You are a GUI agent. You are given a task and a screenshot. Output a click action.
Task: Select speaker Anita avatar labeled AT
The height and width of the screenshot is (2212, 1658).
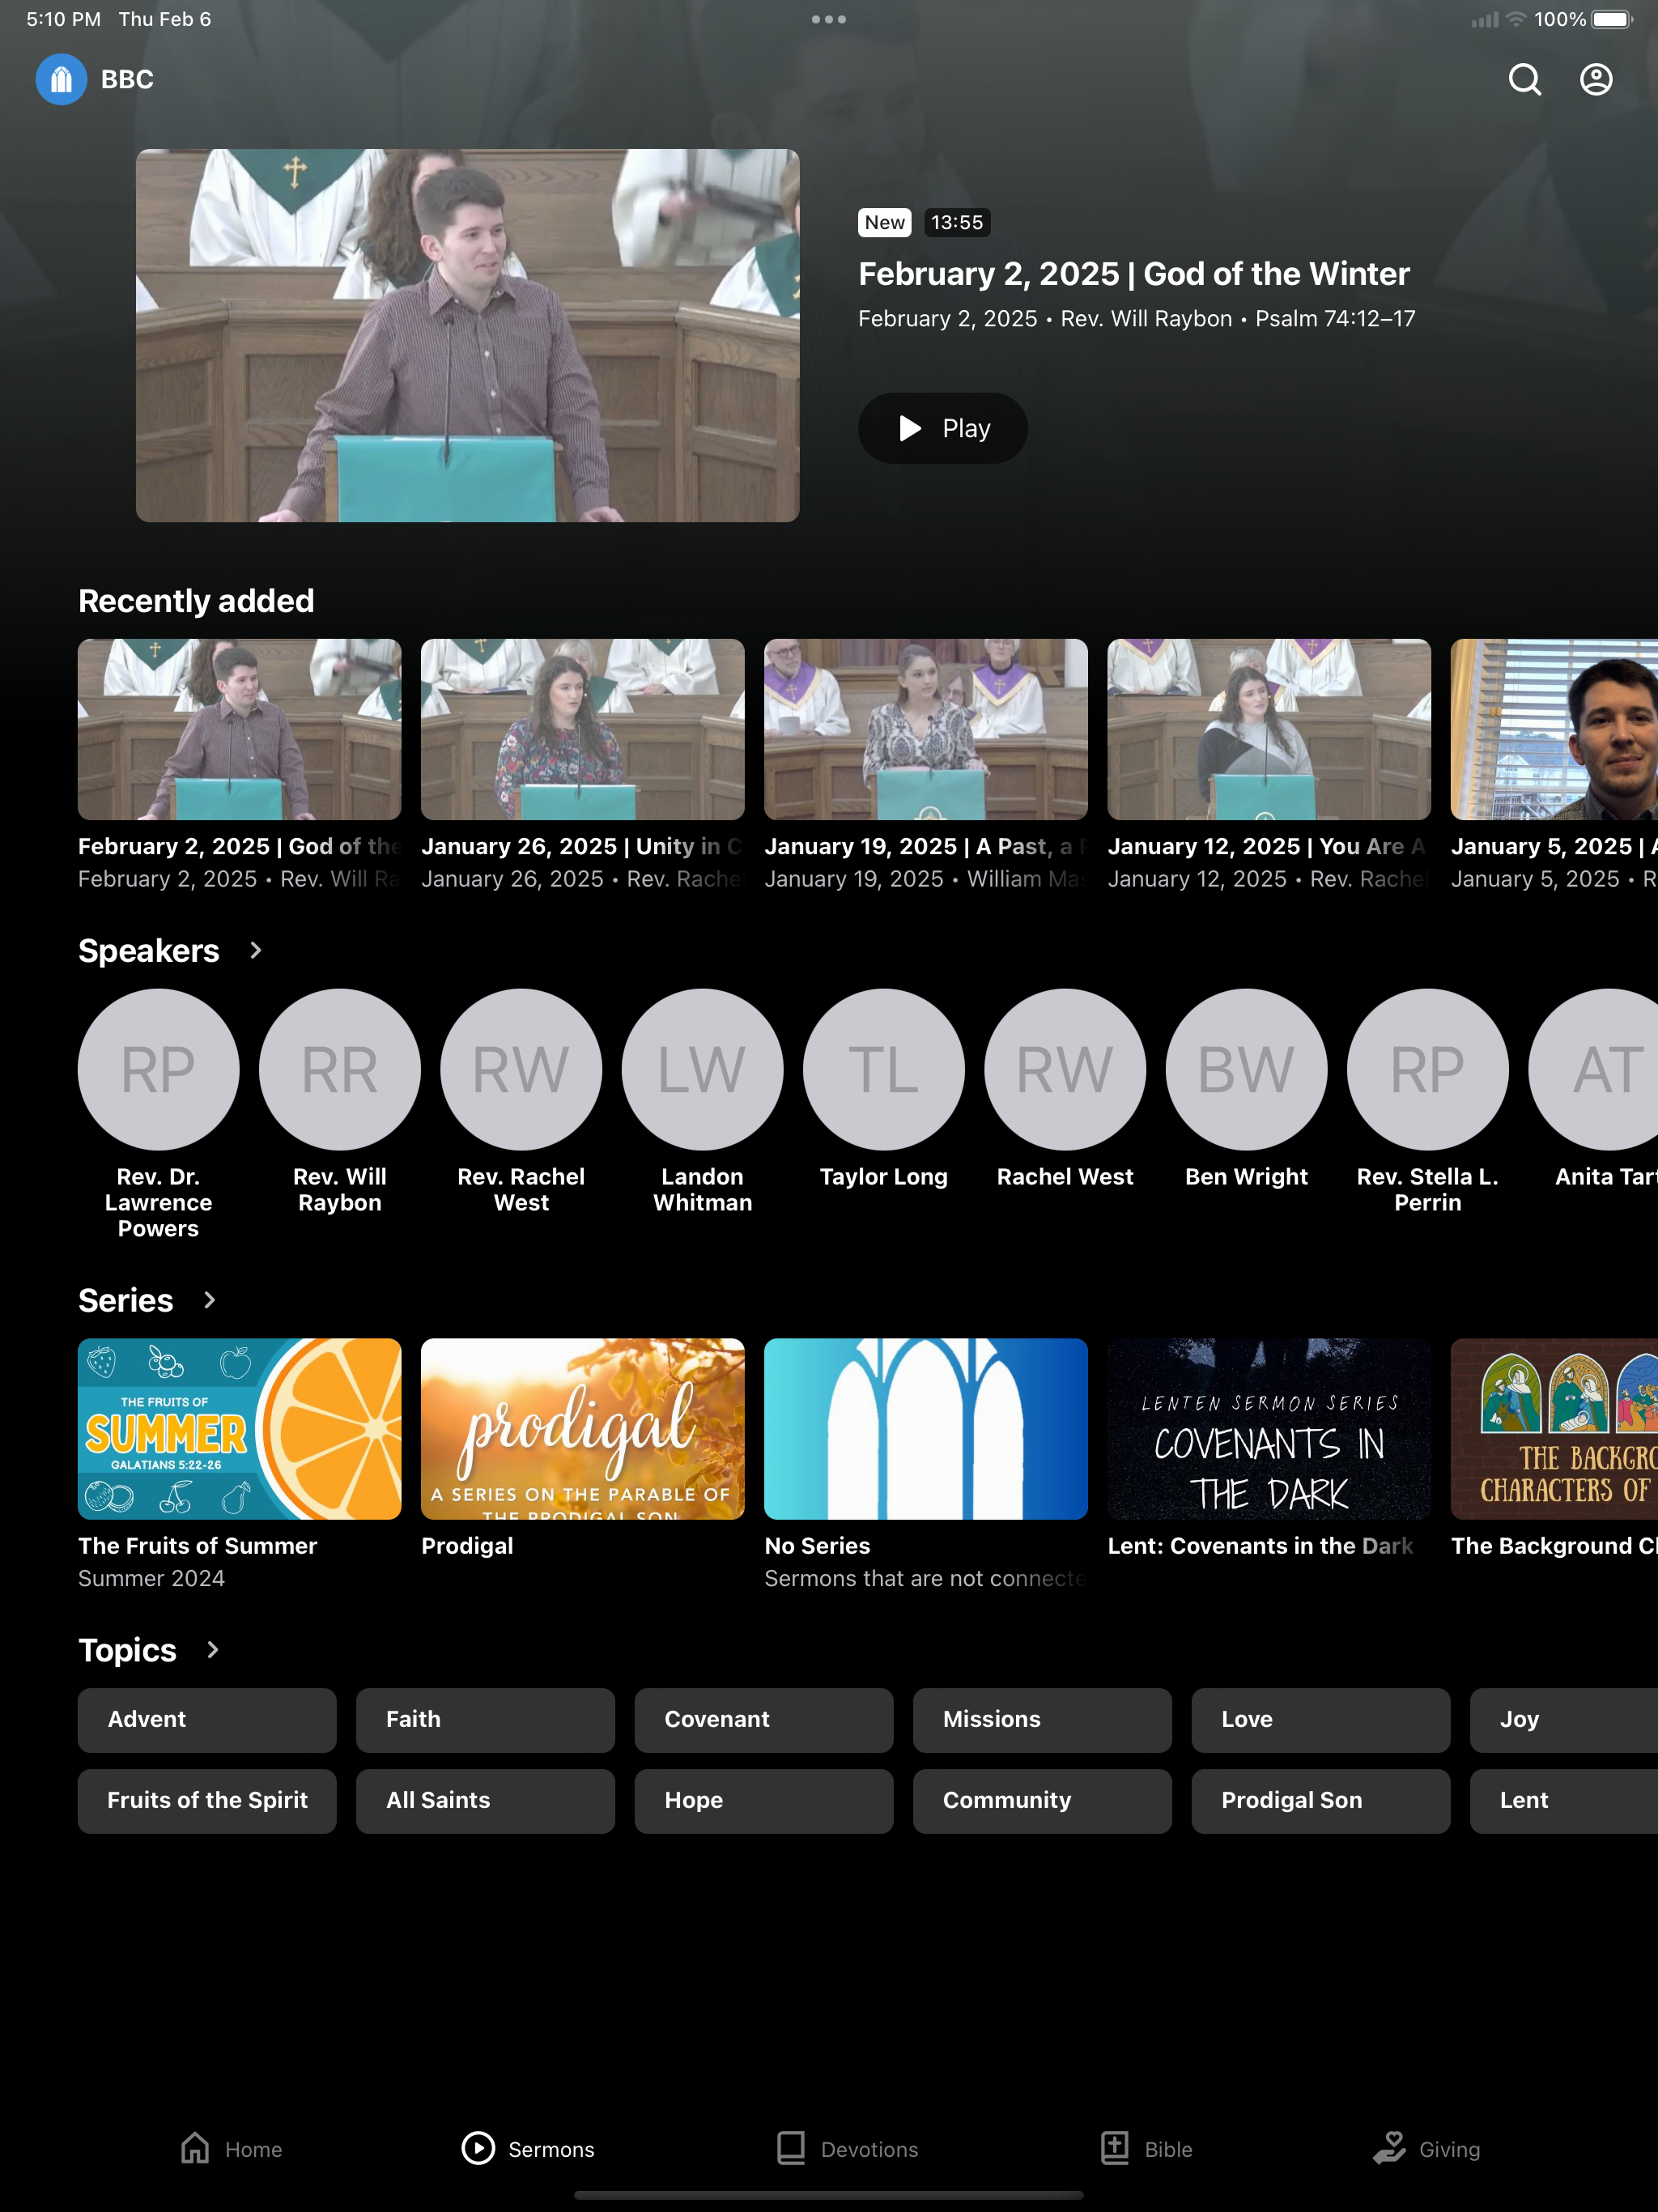pos(1593,1069)
